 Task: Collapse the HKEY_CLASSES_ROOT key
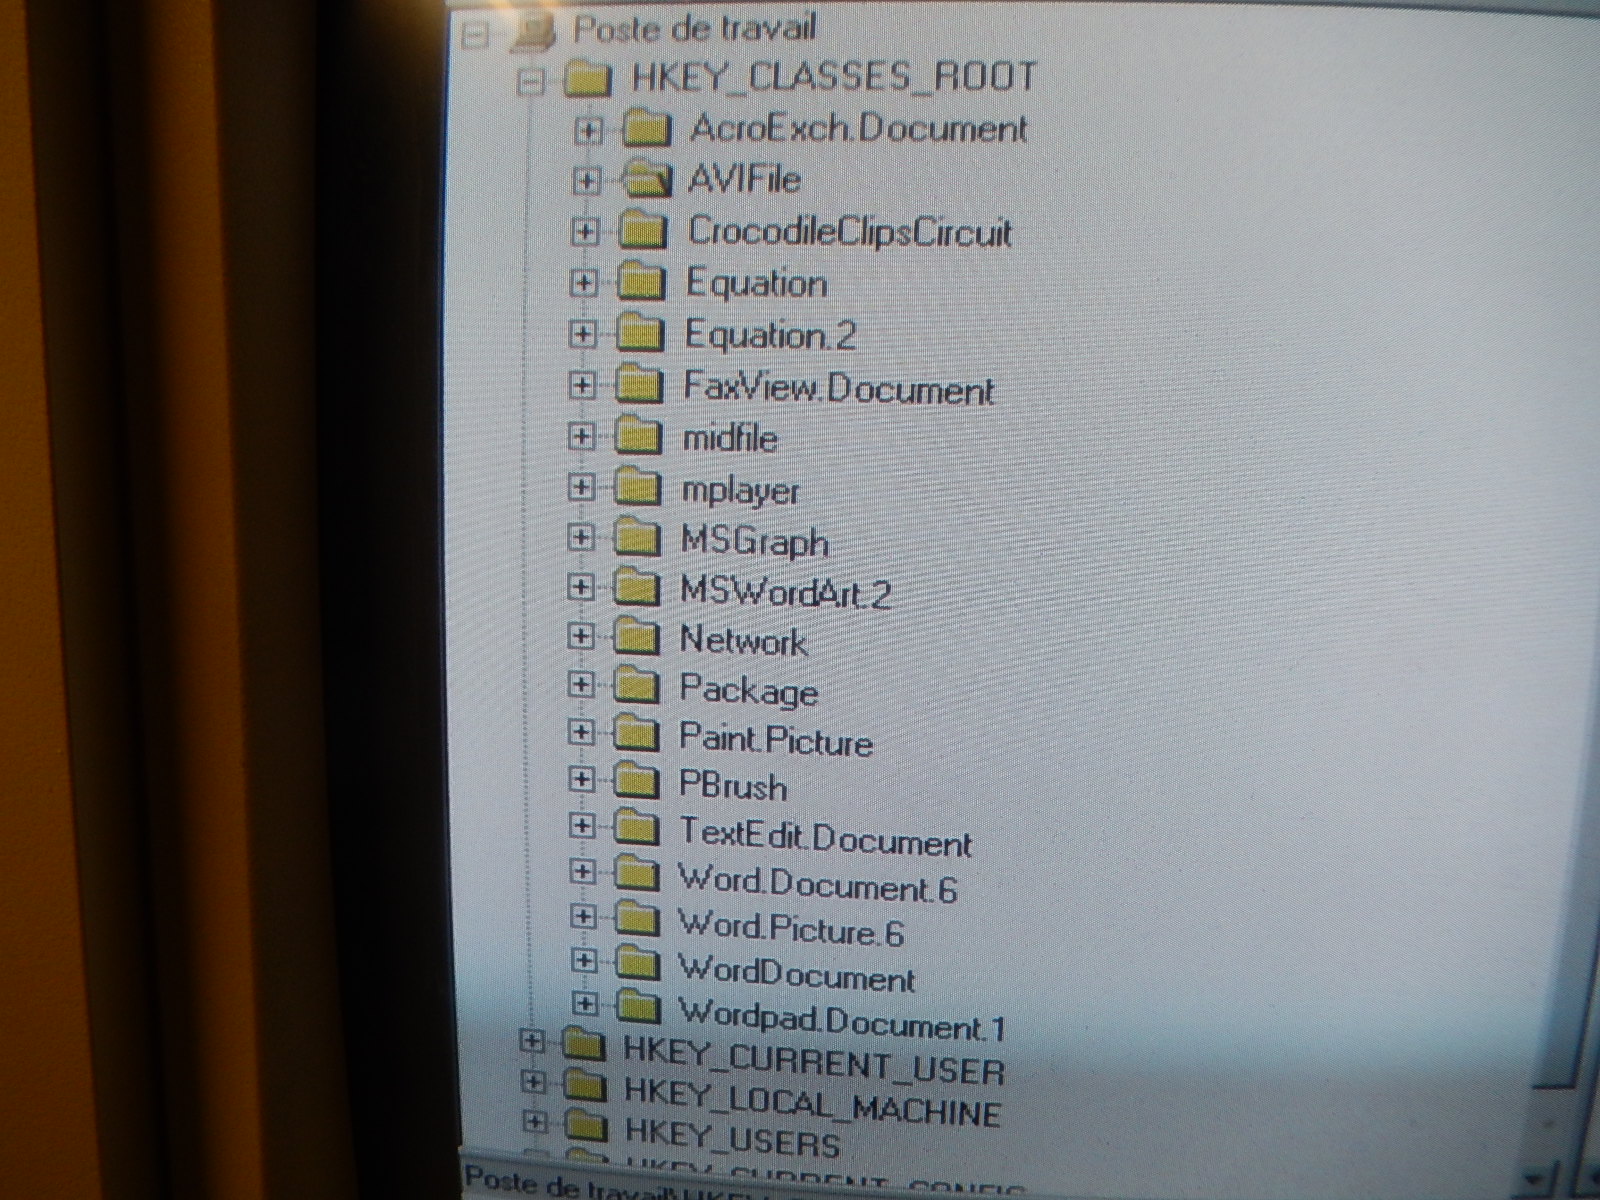pyautogui.click(x=533, y=82)
